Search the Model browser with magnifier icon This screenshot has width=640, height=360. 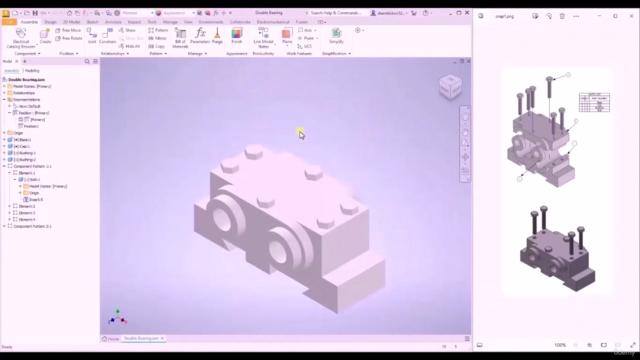[x=87, y=61]
